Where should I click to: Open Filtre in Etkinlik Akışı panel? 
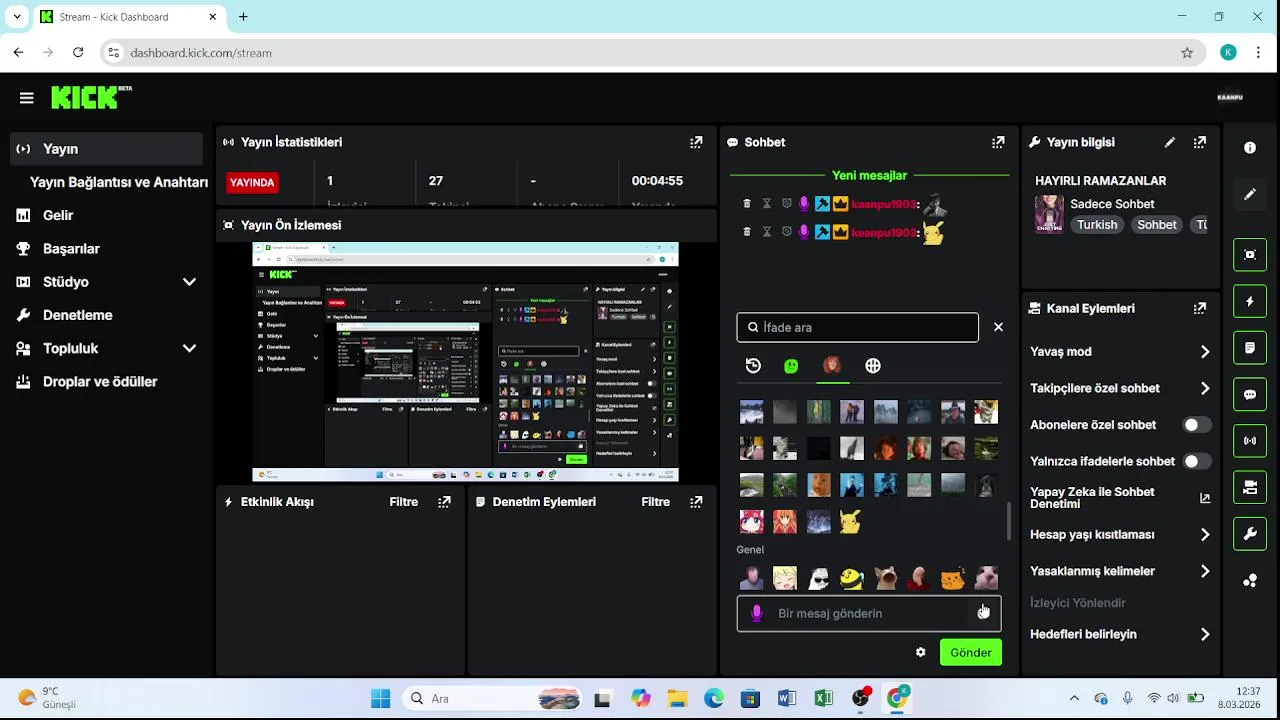pos(404,502)
